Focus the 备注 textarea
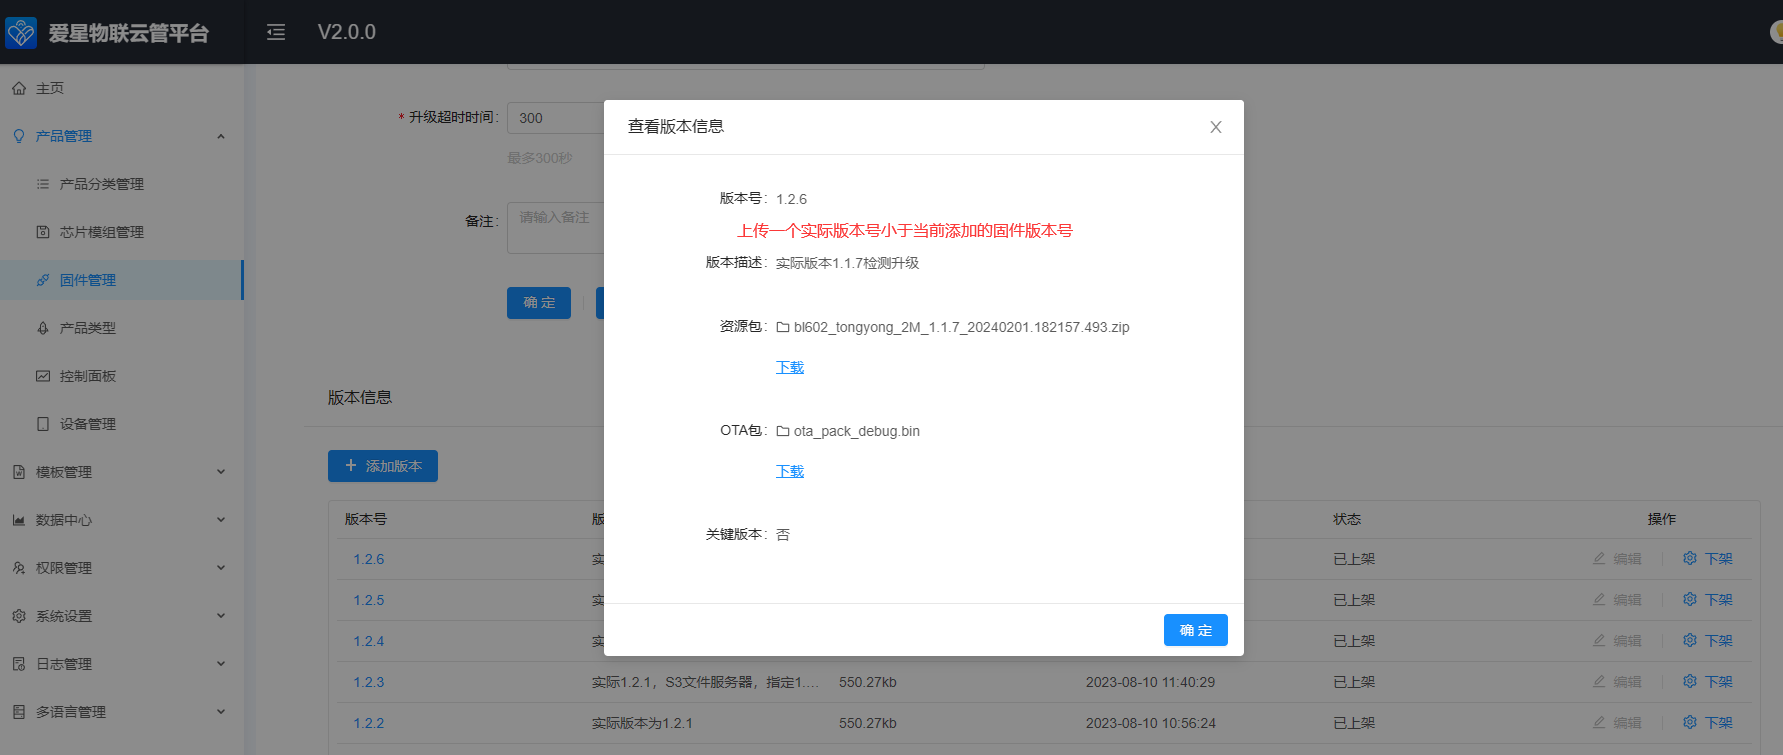The height and width of the screenshot is (755, 1783). (556, 228)
